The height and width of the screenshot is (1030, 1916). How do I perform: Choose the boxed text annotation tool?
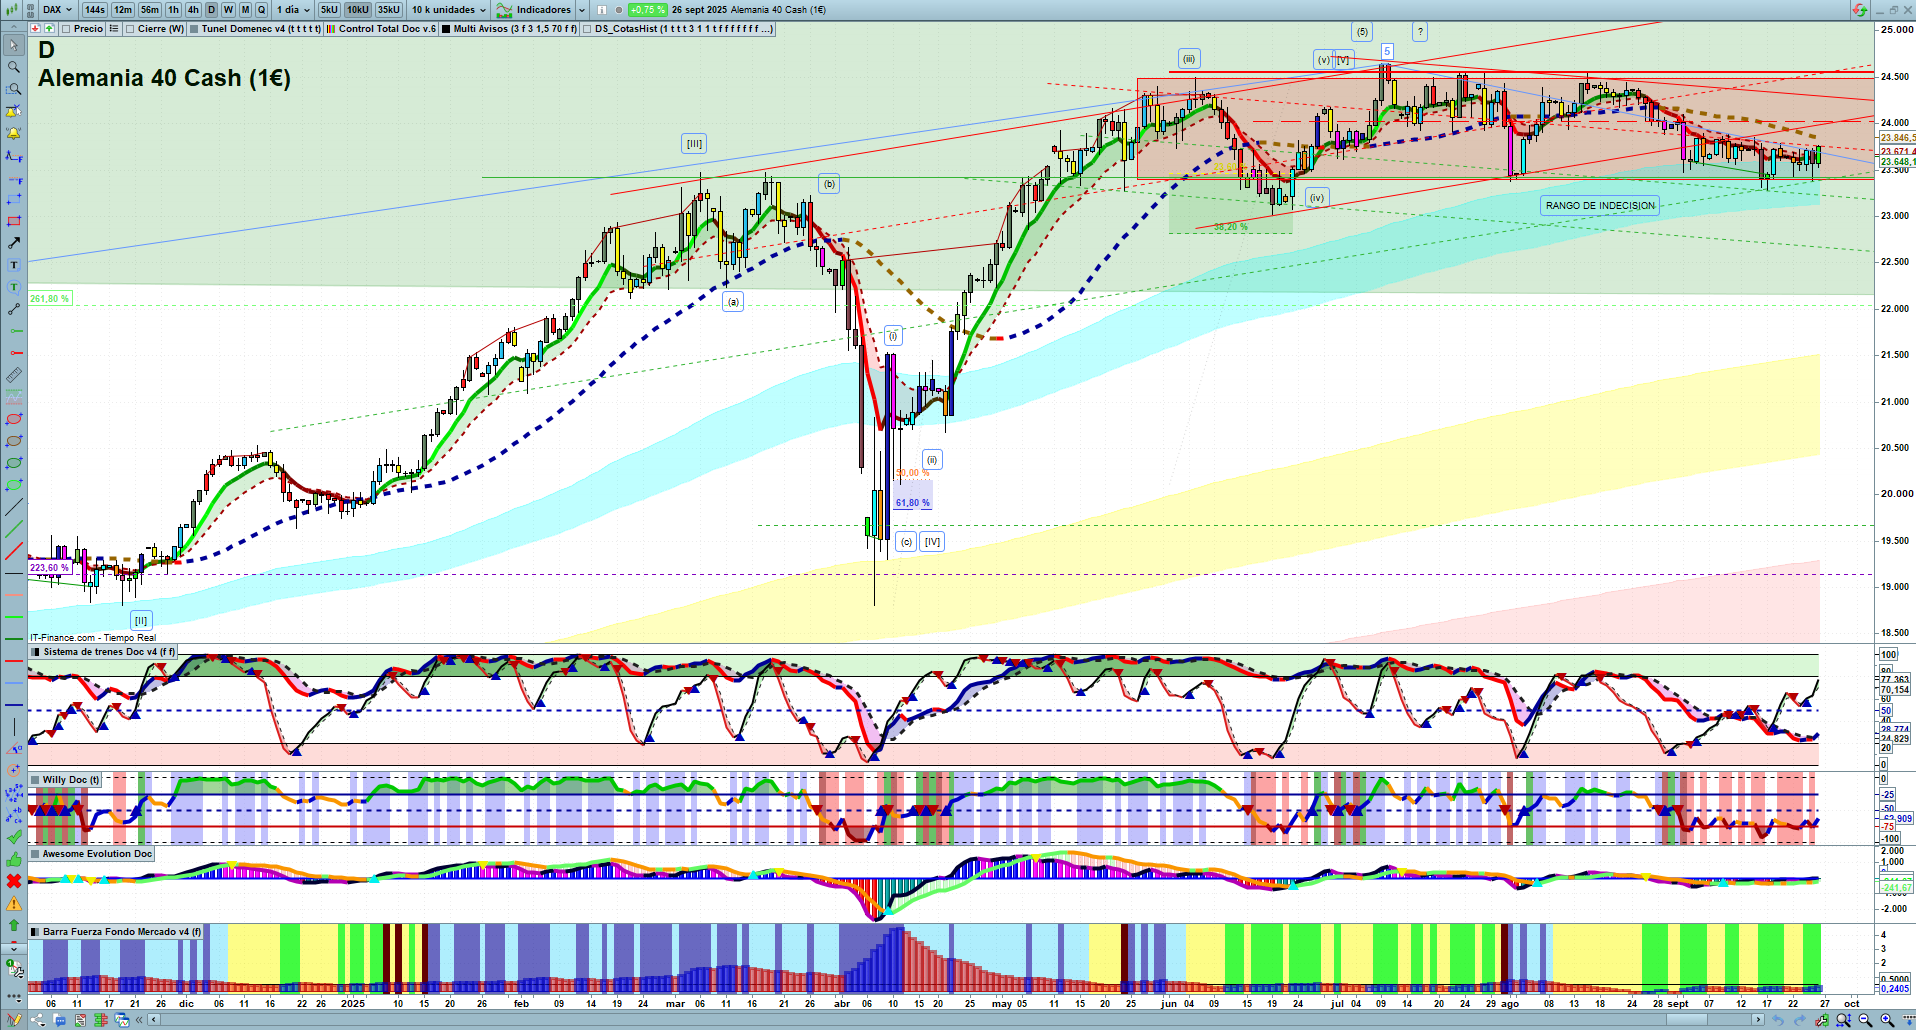tap(14, 265)
